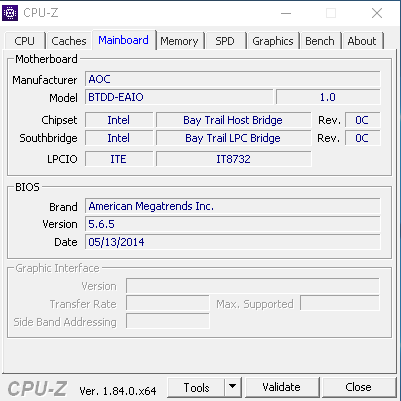Image resolution: width=401 pixels, height=401 pixels.
Task: Open the Bench tab
Action: click(320, 41)
